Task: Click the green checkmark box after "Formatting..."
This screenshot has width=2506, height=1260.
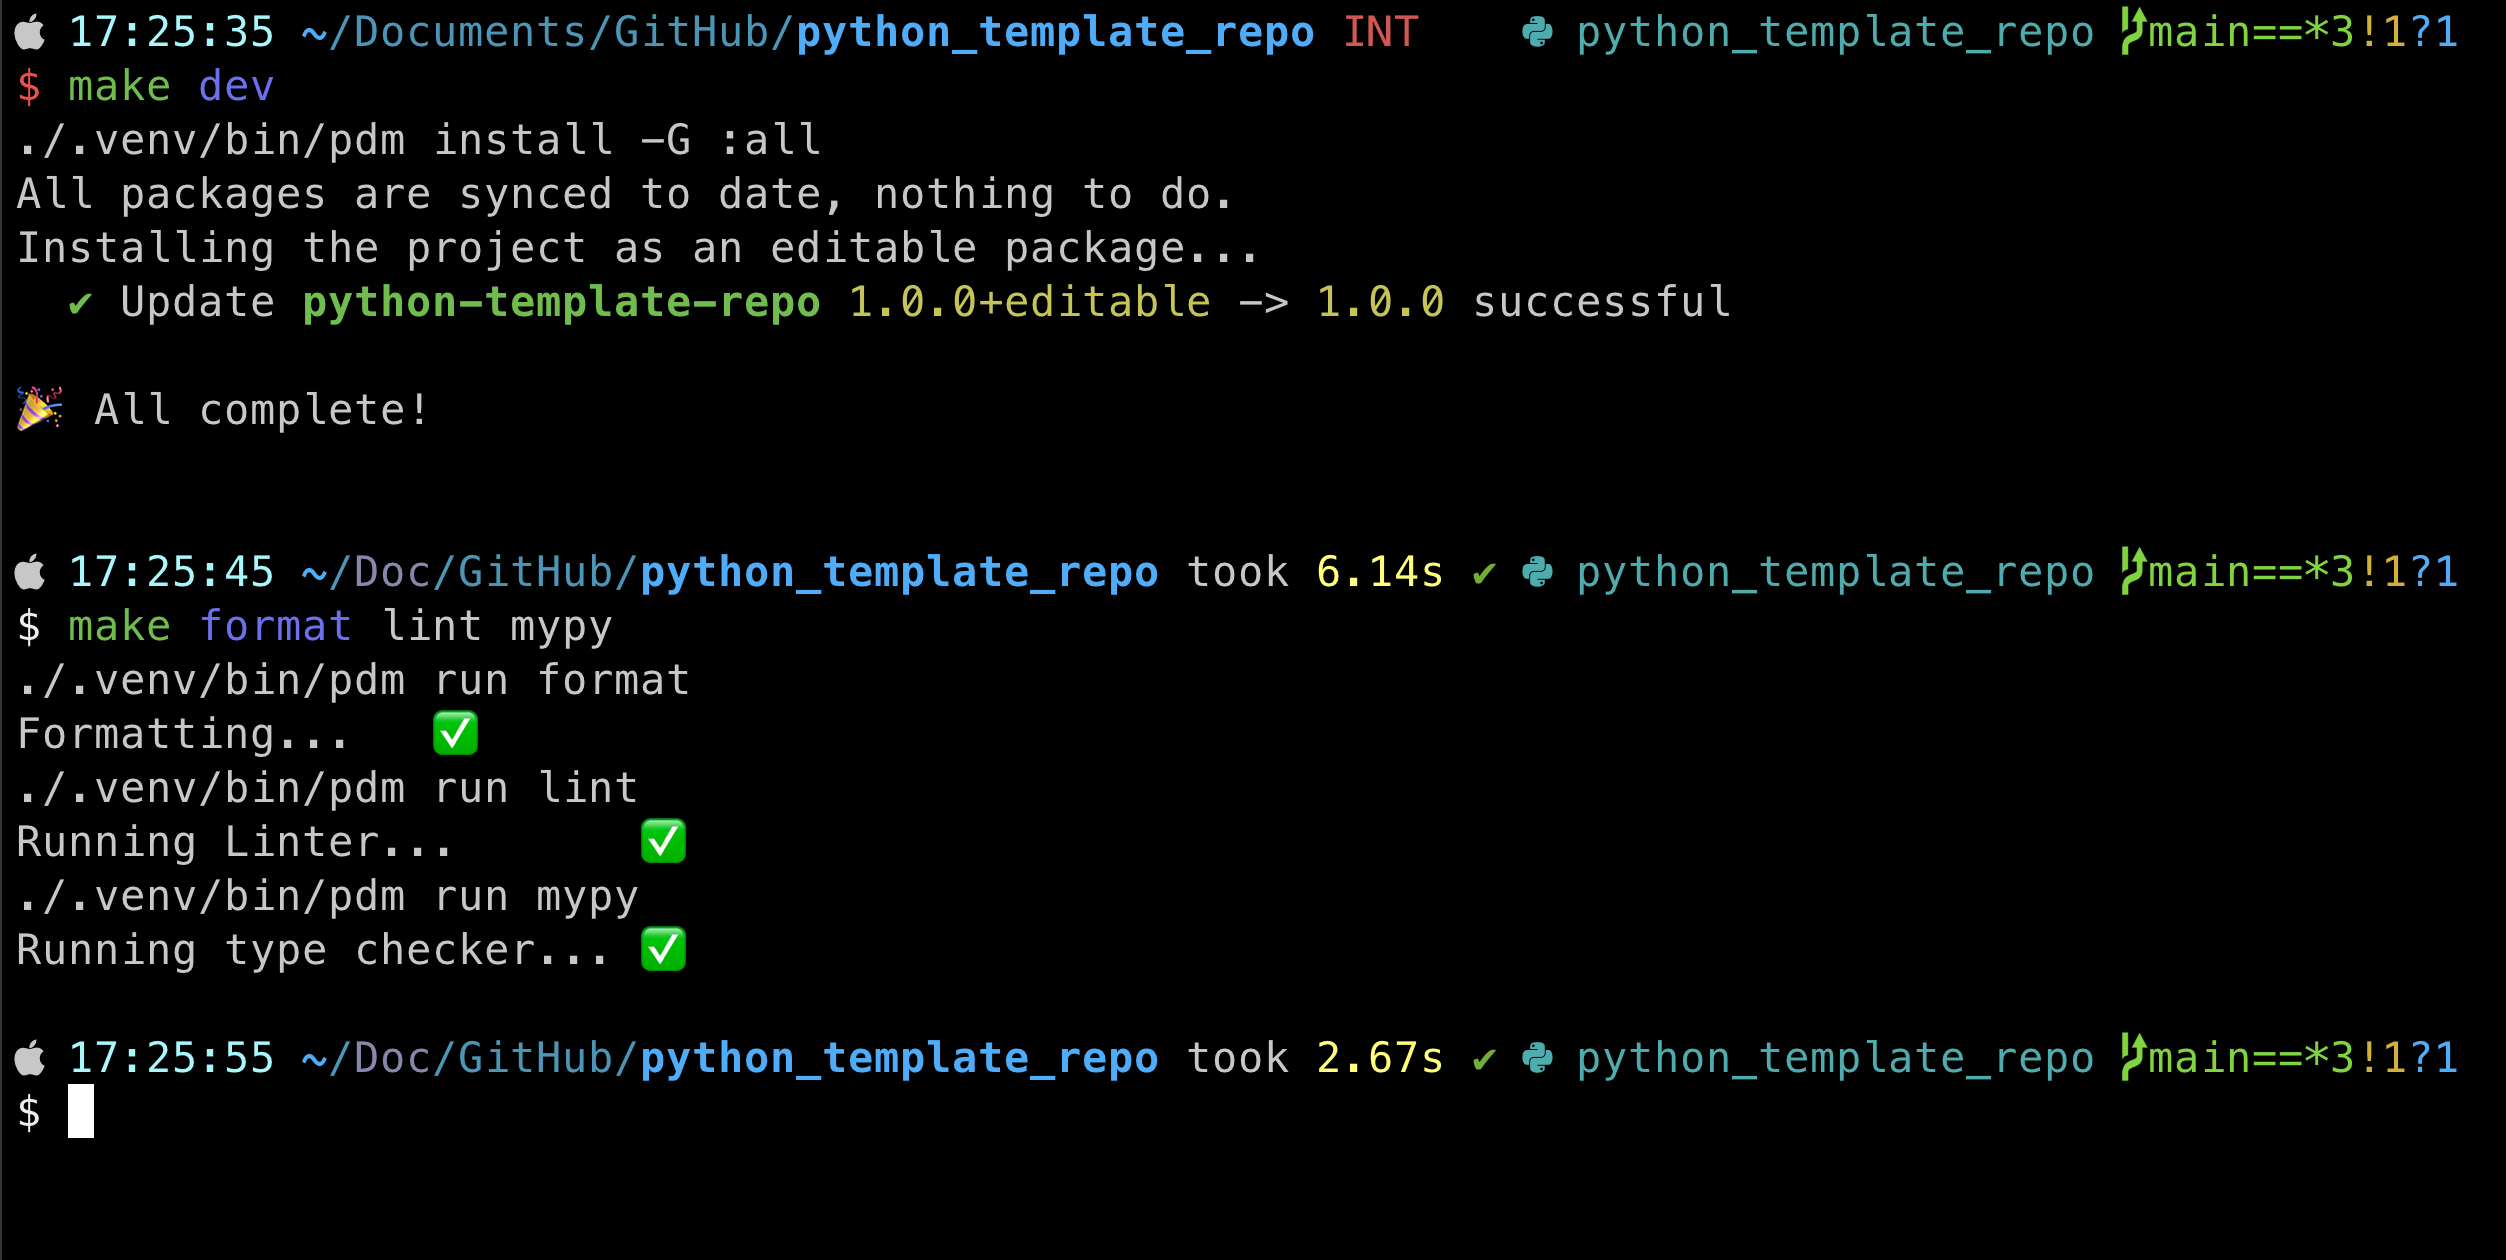Action: click(456, 734)
